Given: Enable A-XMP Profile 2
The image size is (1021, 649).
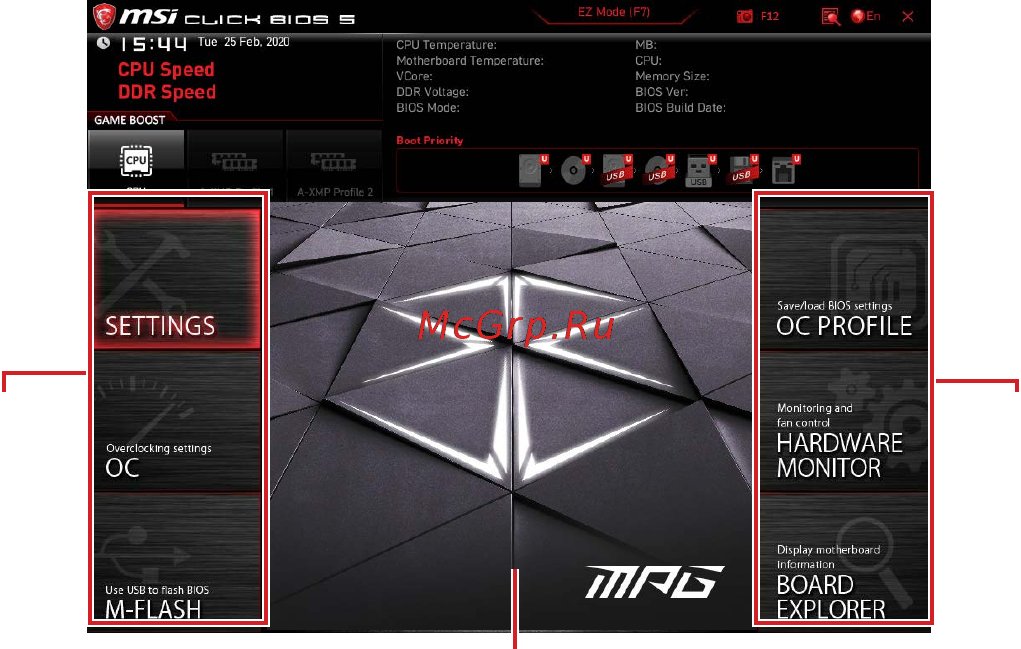Looking at the screenshot, I should click(334, 163).
